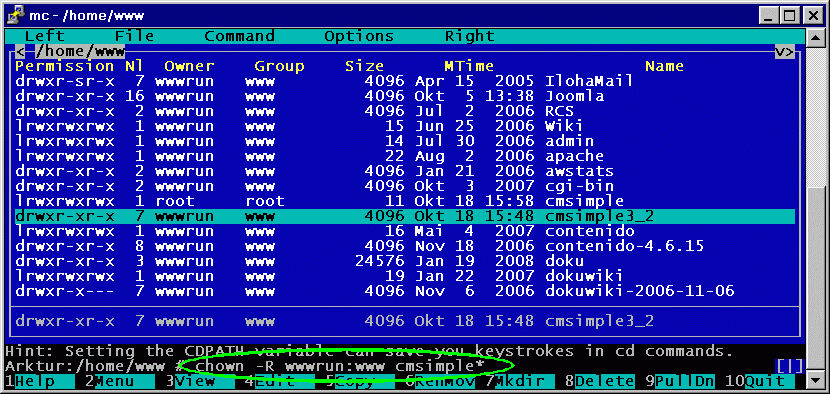Select the Joomla directory

(x=404, y=96)
